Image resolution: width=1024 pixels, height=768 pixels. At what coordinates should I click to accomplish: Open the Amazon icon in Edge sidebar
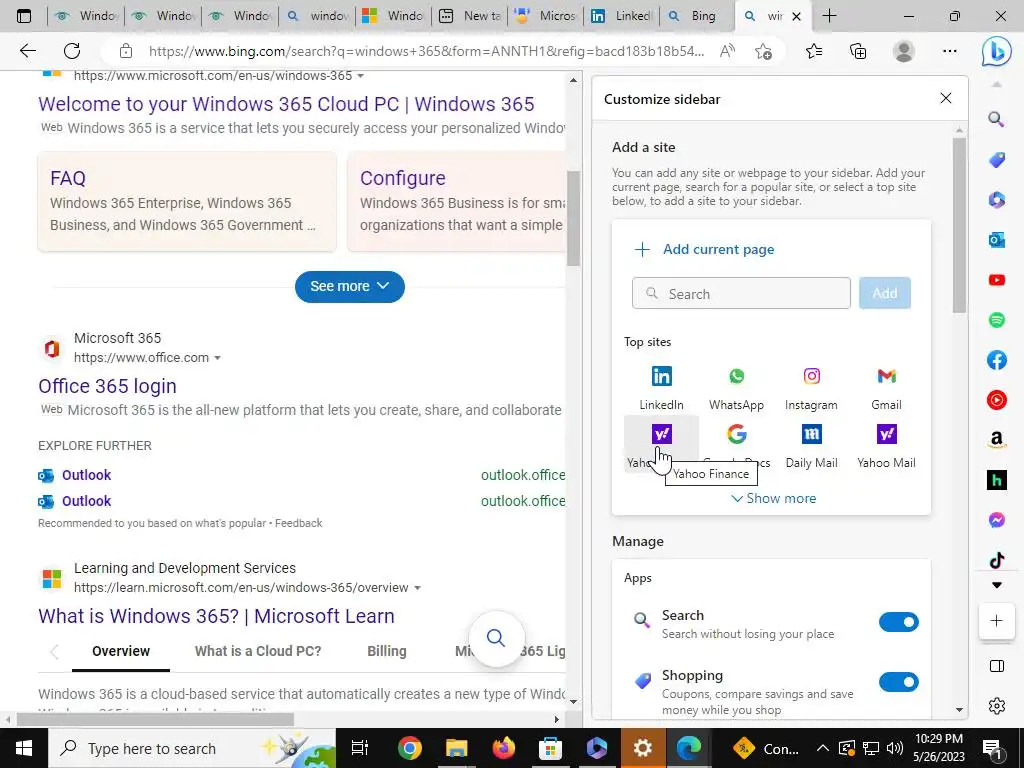point(996,440)
